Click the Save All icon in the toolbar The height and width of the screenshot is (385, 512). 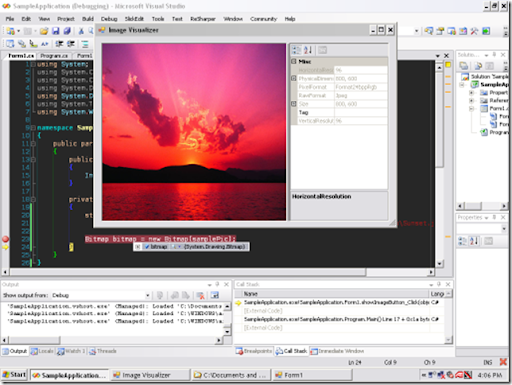tap(67, 31)
